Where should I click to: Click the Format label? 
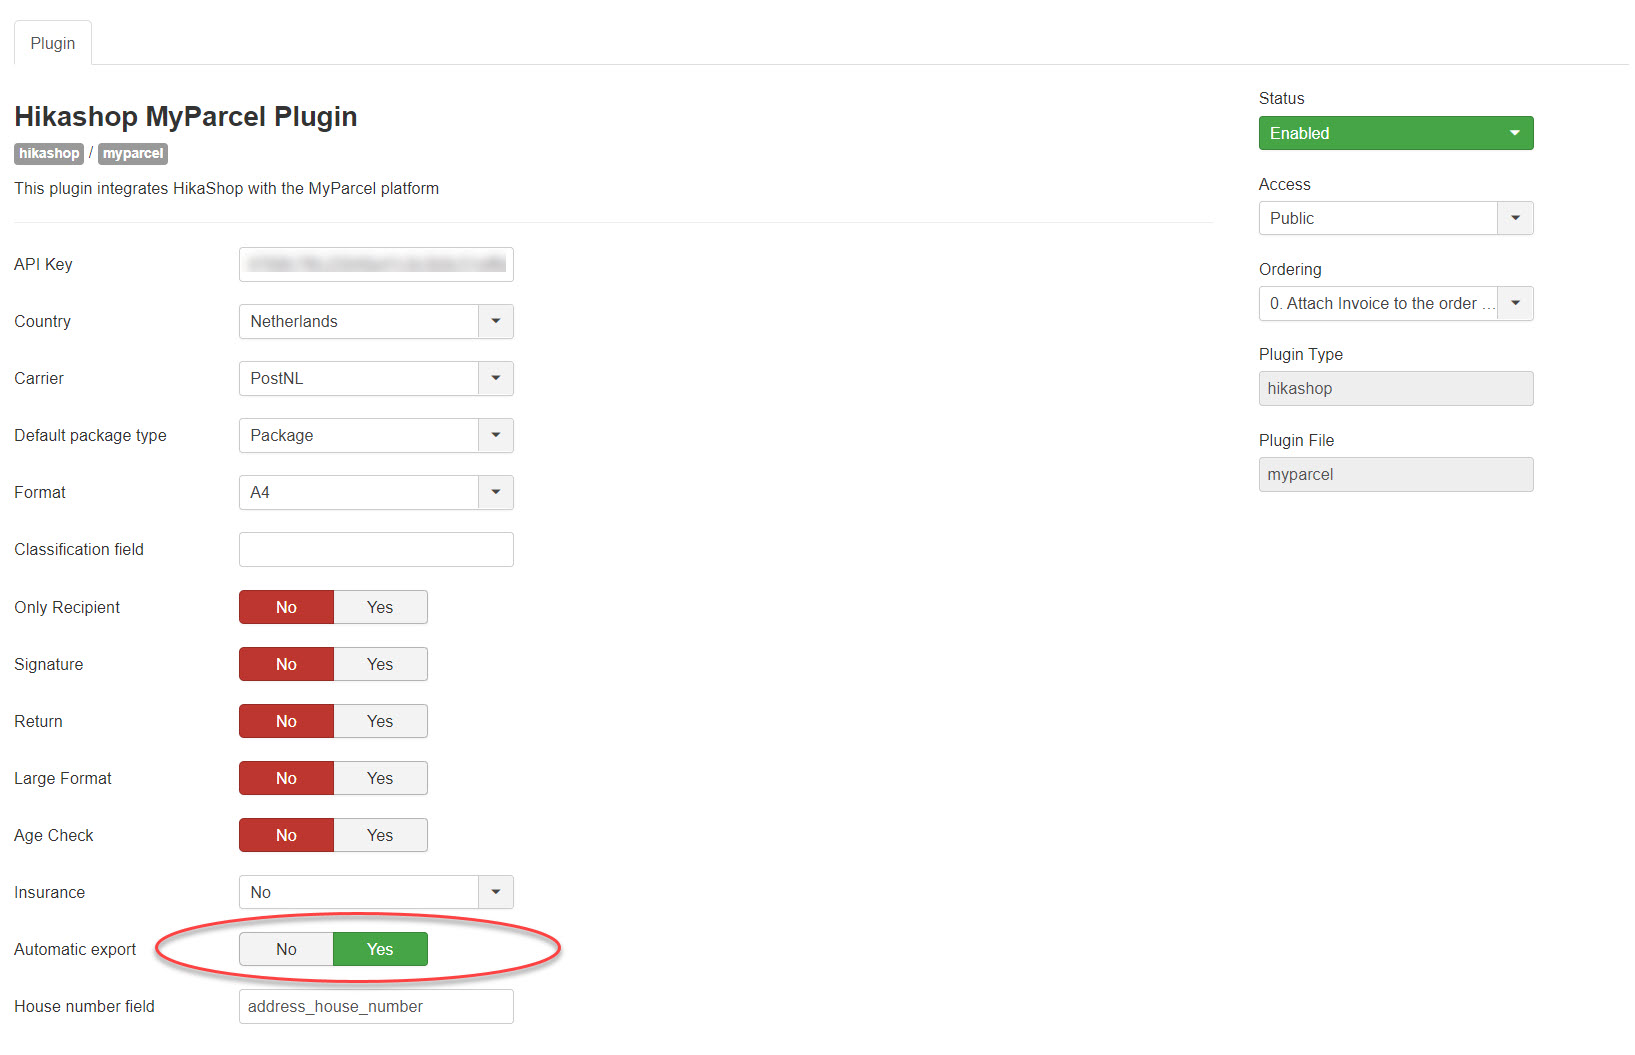click(40, 492)
